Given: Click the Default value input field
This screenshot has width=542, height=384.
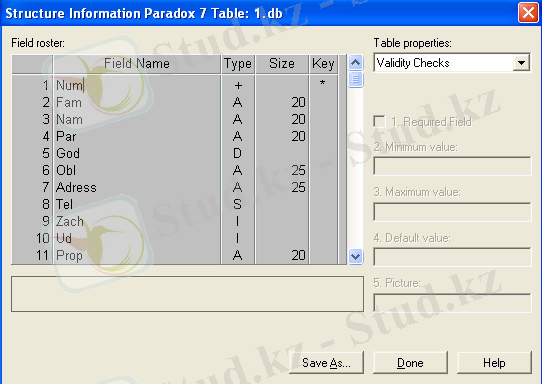Looking at the screenshot, I should click(452, 257).
